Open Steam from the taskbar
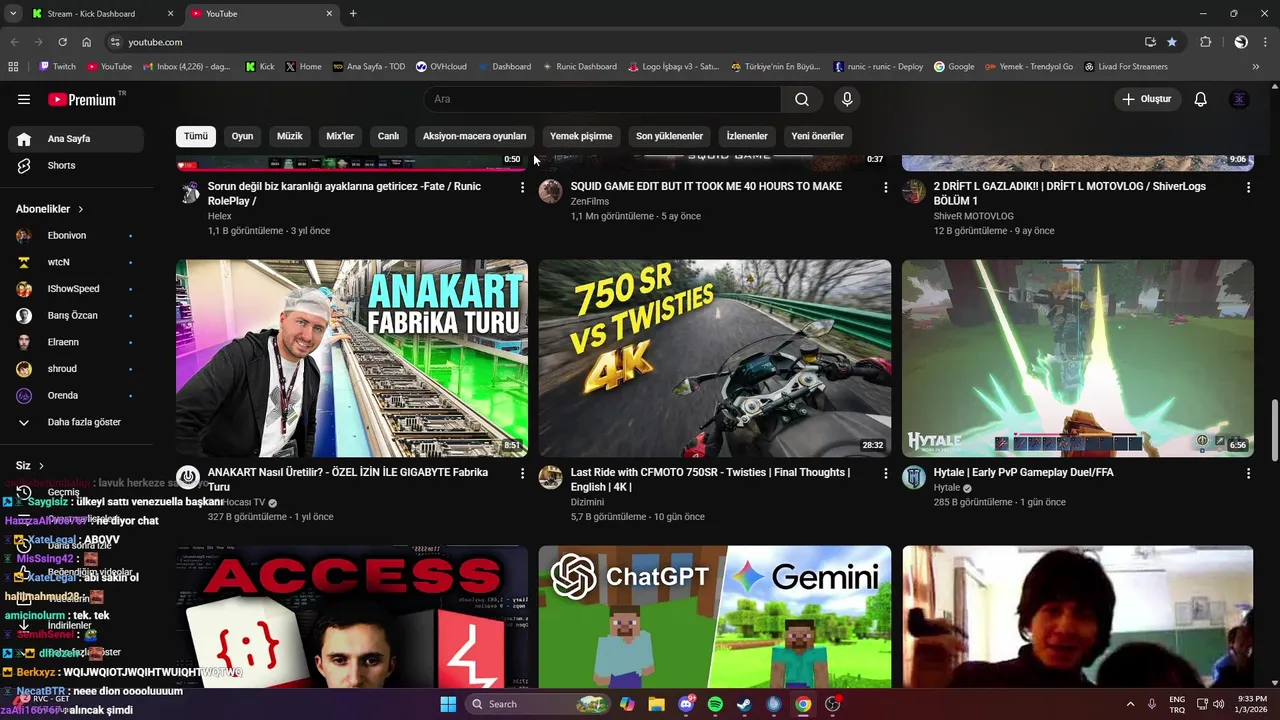1280x720 pixels. pyautogui.click(x=744, y=704)
